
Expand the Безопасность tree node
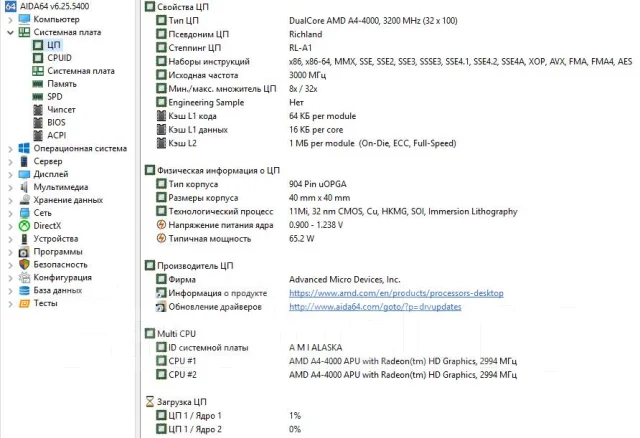pyautogui.click(x=10, y=265)
